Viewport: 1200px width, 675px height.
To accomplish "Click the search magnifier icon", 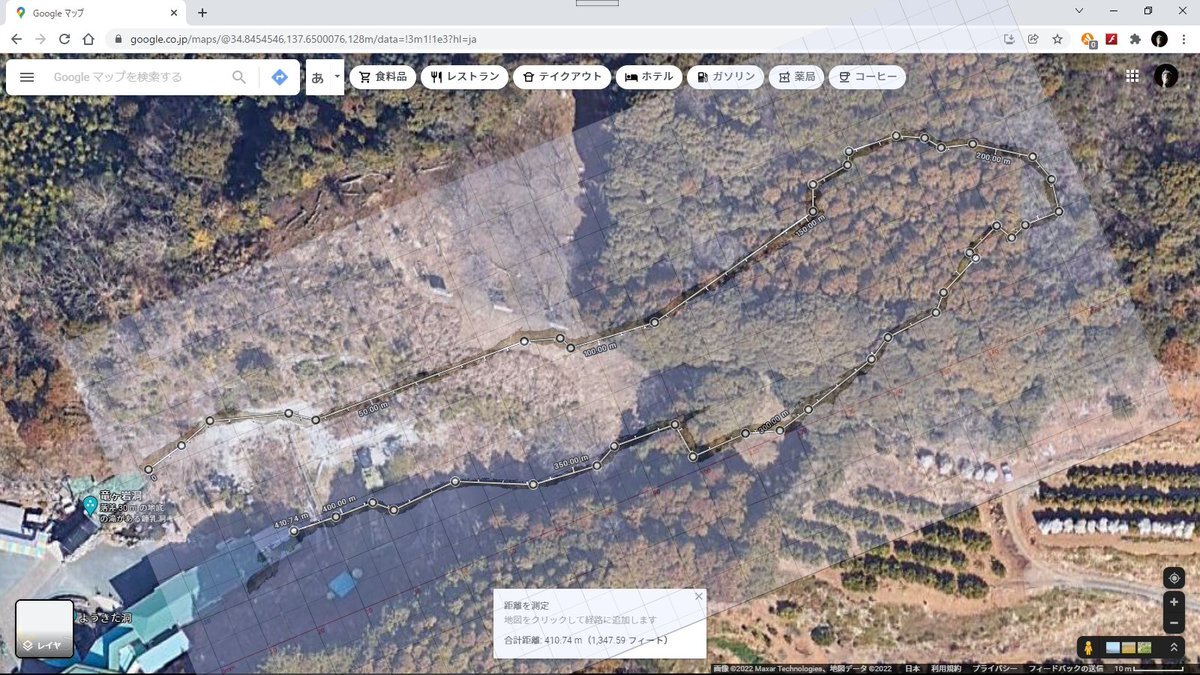I will point(239,77).
